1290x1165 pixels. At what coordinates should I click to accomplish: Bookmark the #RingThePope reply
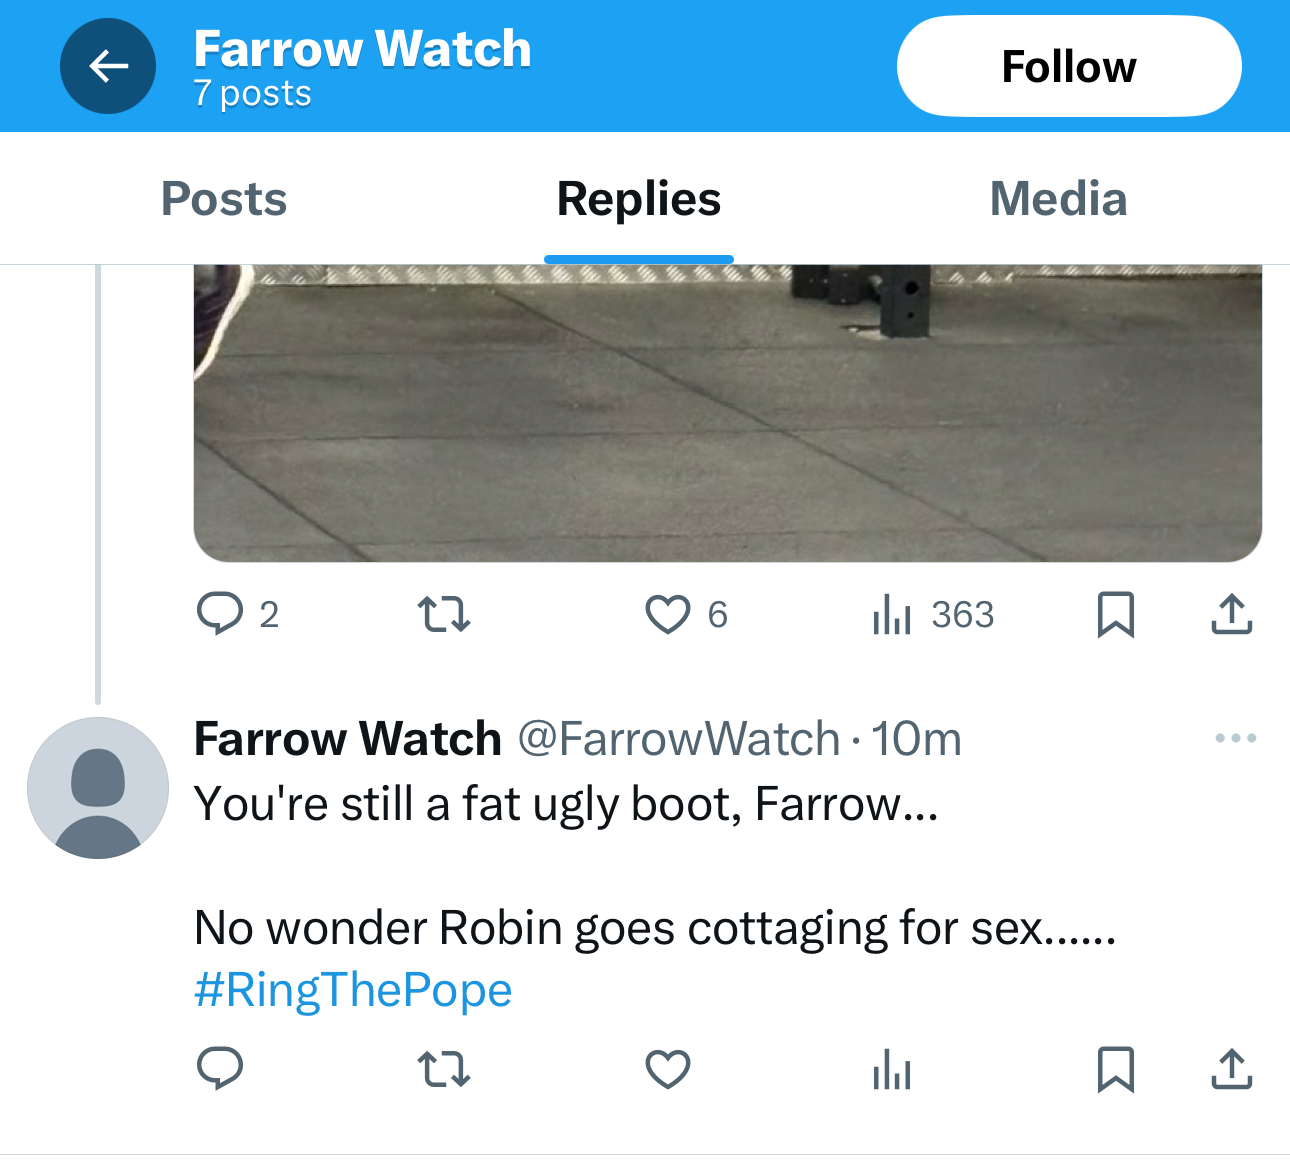[x=1115, y=1069]
